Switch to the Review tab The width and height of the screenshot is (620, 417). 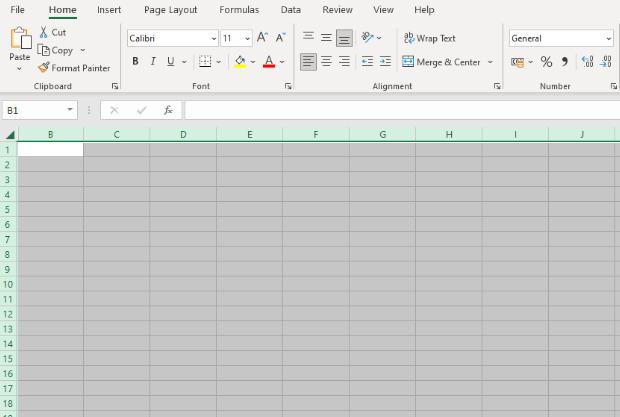pos(337,10)
